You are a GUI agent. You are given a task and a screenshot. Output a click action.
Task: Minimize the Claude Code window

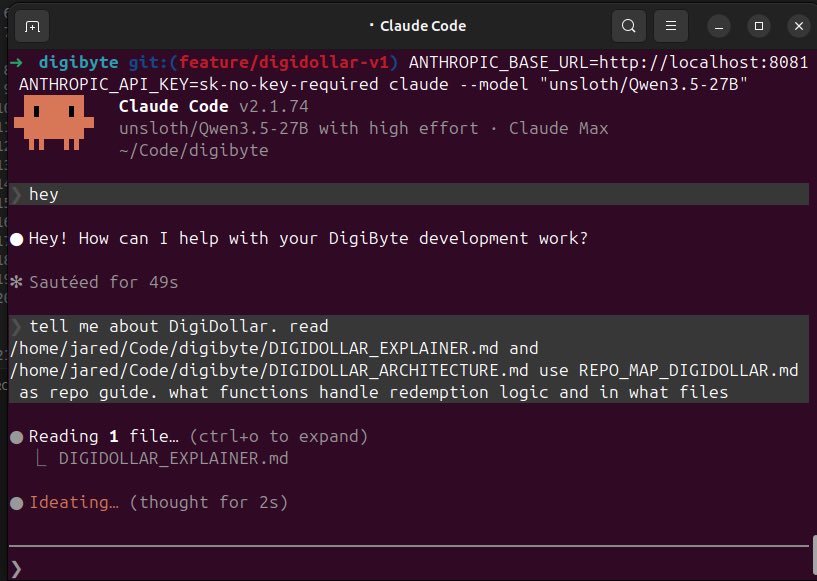(719, 26)
